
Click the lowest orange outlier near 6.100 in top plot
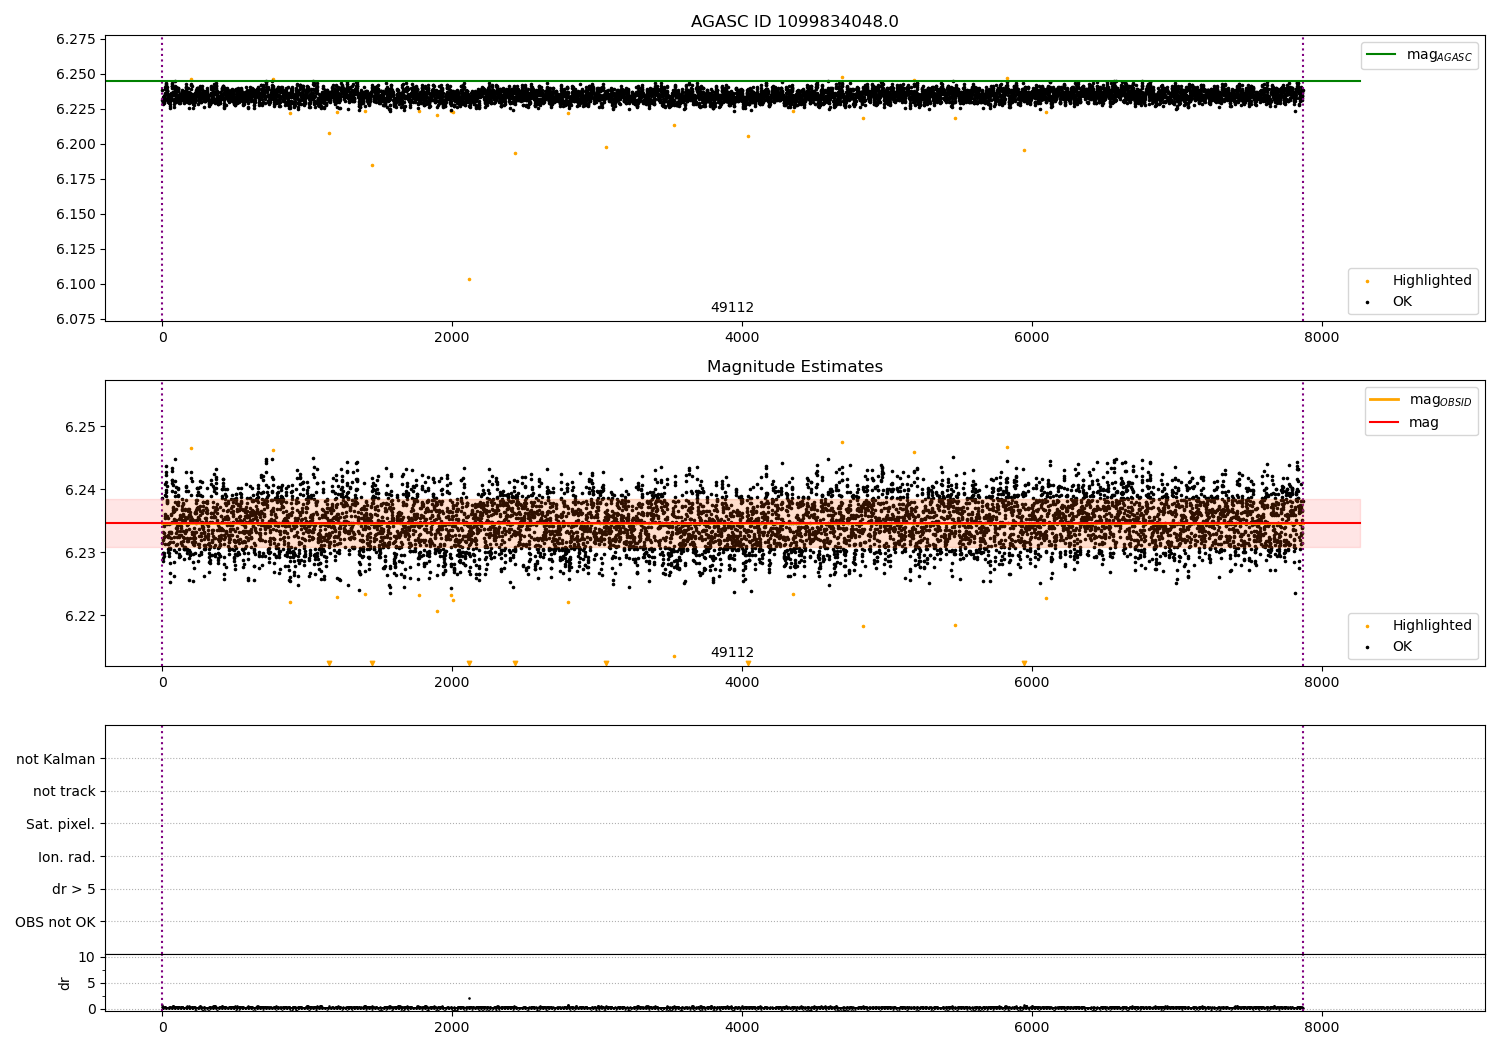pos(469,280)
